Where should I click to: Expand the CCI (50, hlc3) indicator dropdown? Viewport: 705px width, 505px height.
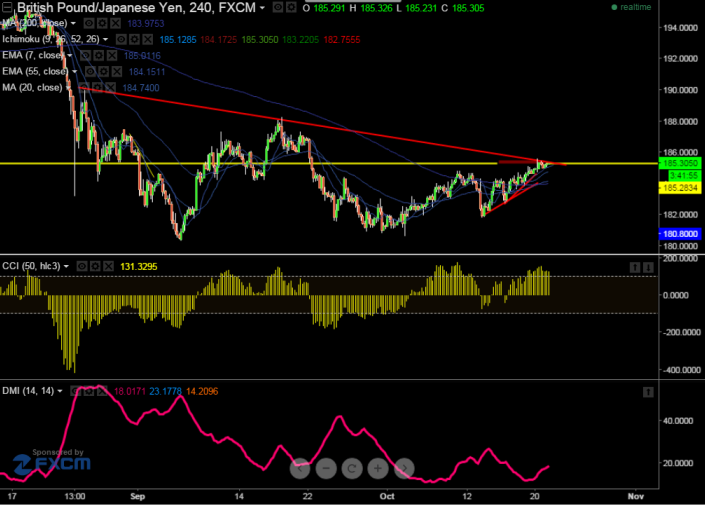(x=66, y=267)
